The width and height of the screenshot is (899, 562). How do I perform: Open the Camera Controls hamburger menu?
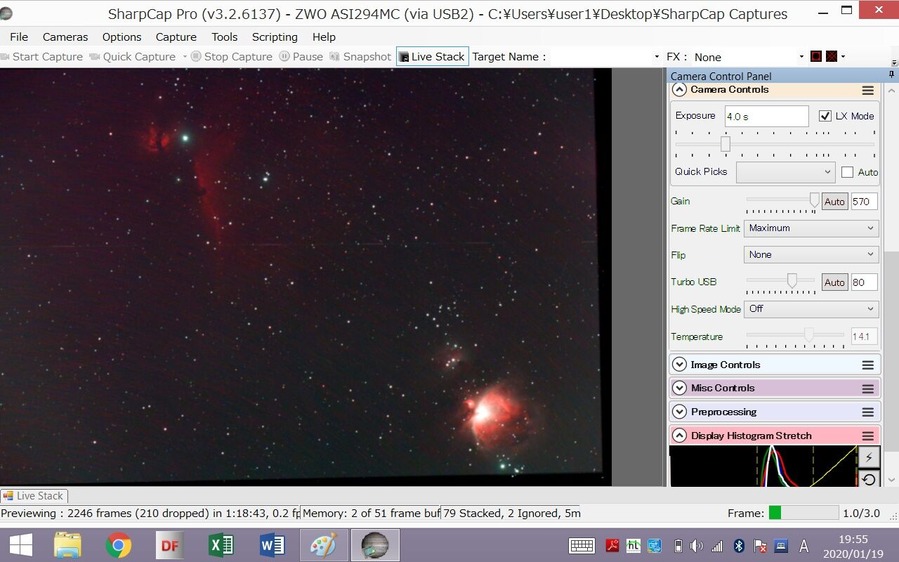coord(867,91)
